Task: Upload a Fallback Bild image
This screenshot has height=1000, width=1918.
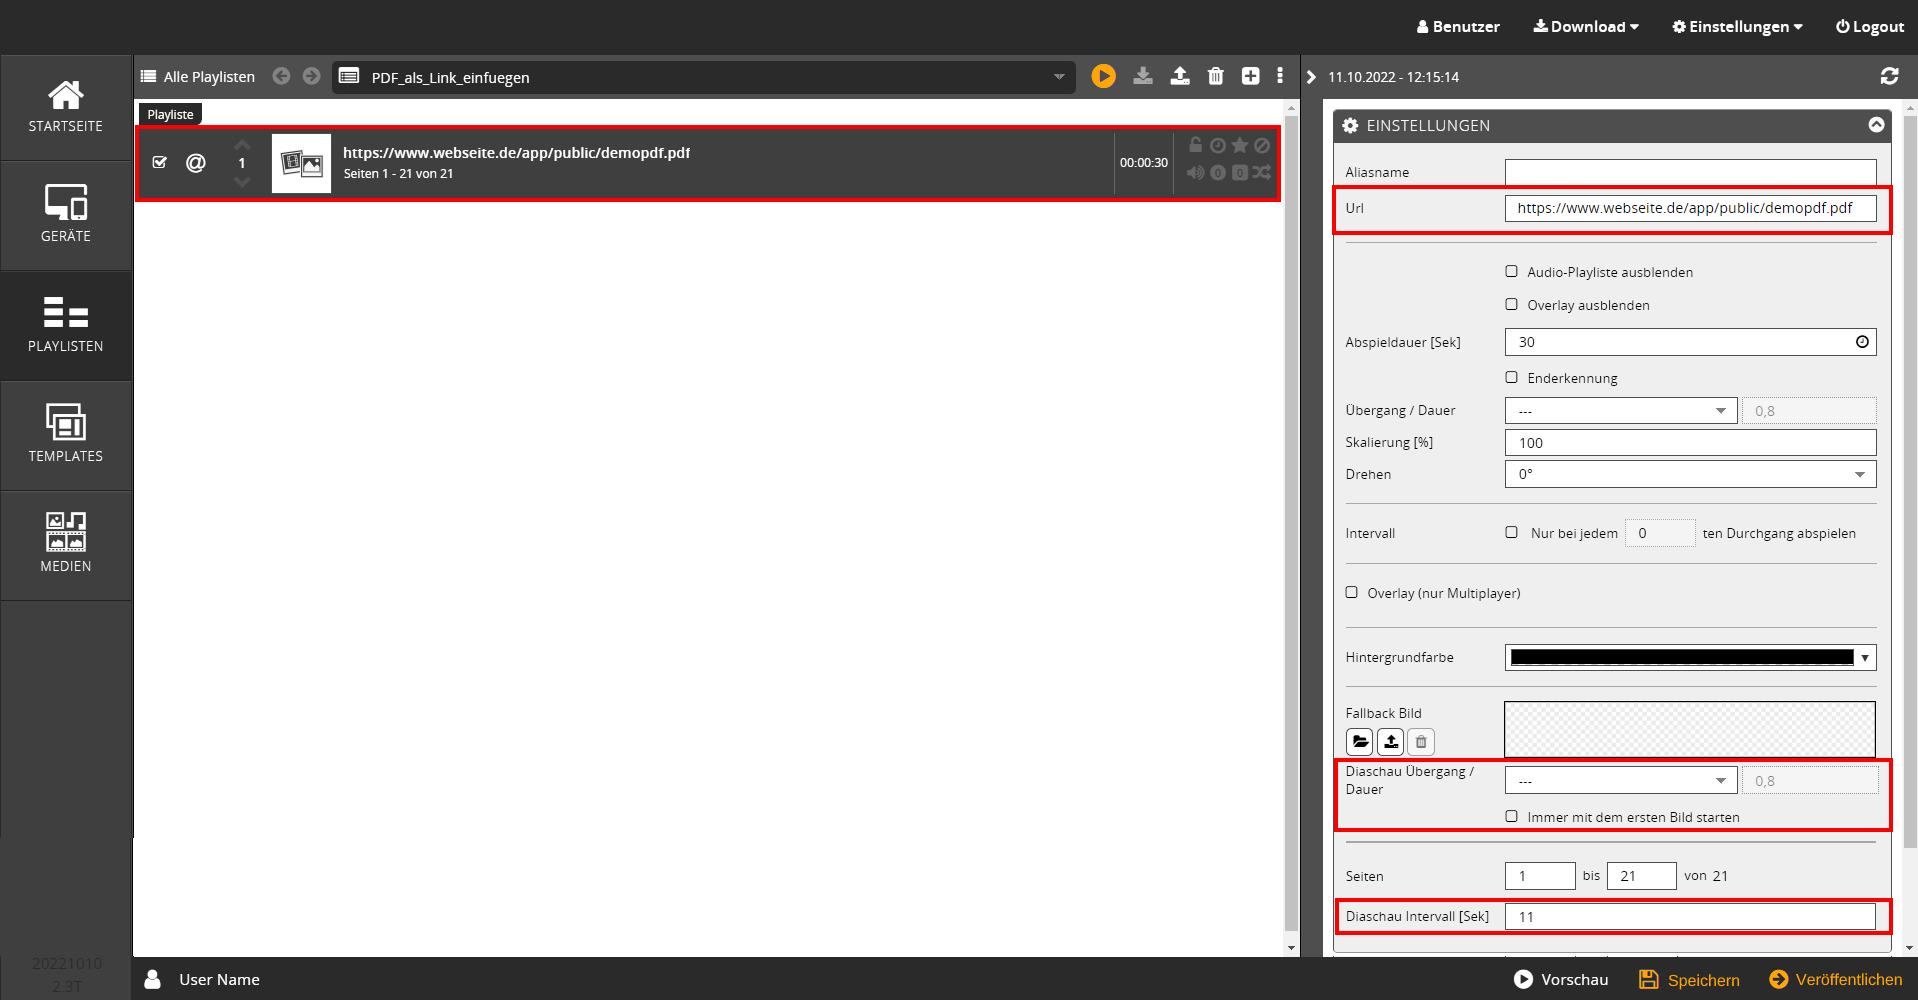Action: pos(1390,742)
